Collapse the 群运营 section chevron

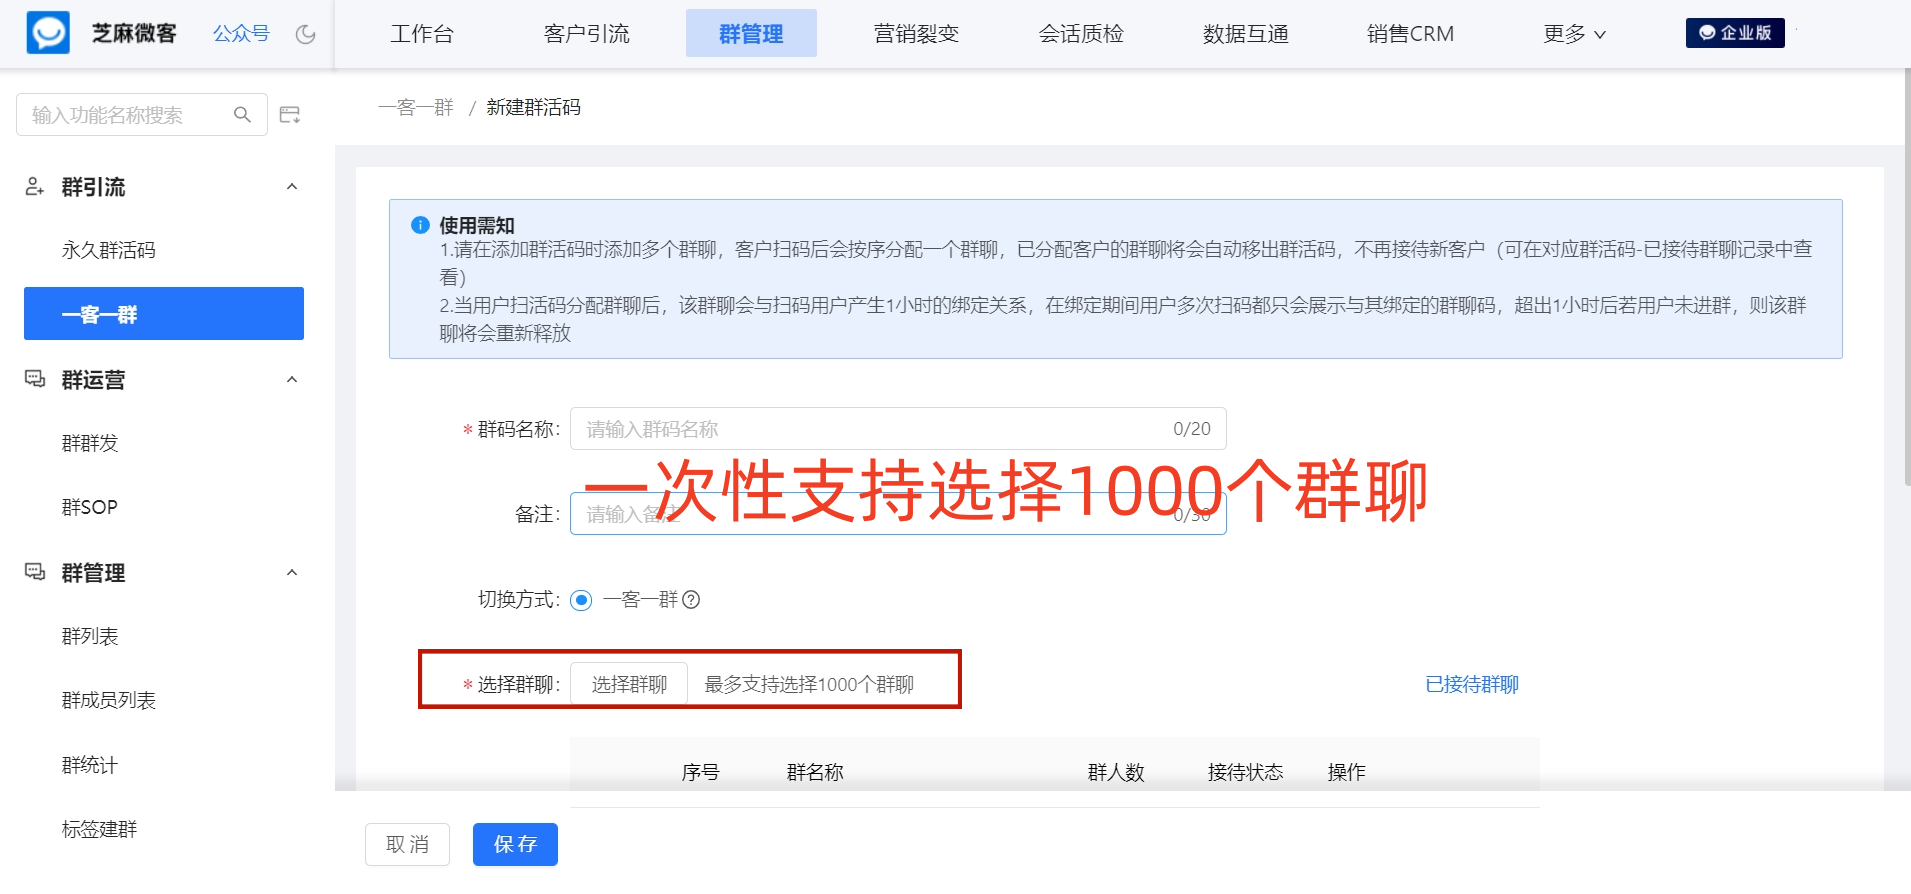pyautogui.click(x=292, y=379)
